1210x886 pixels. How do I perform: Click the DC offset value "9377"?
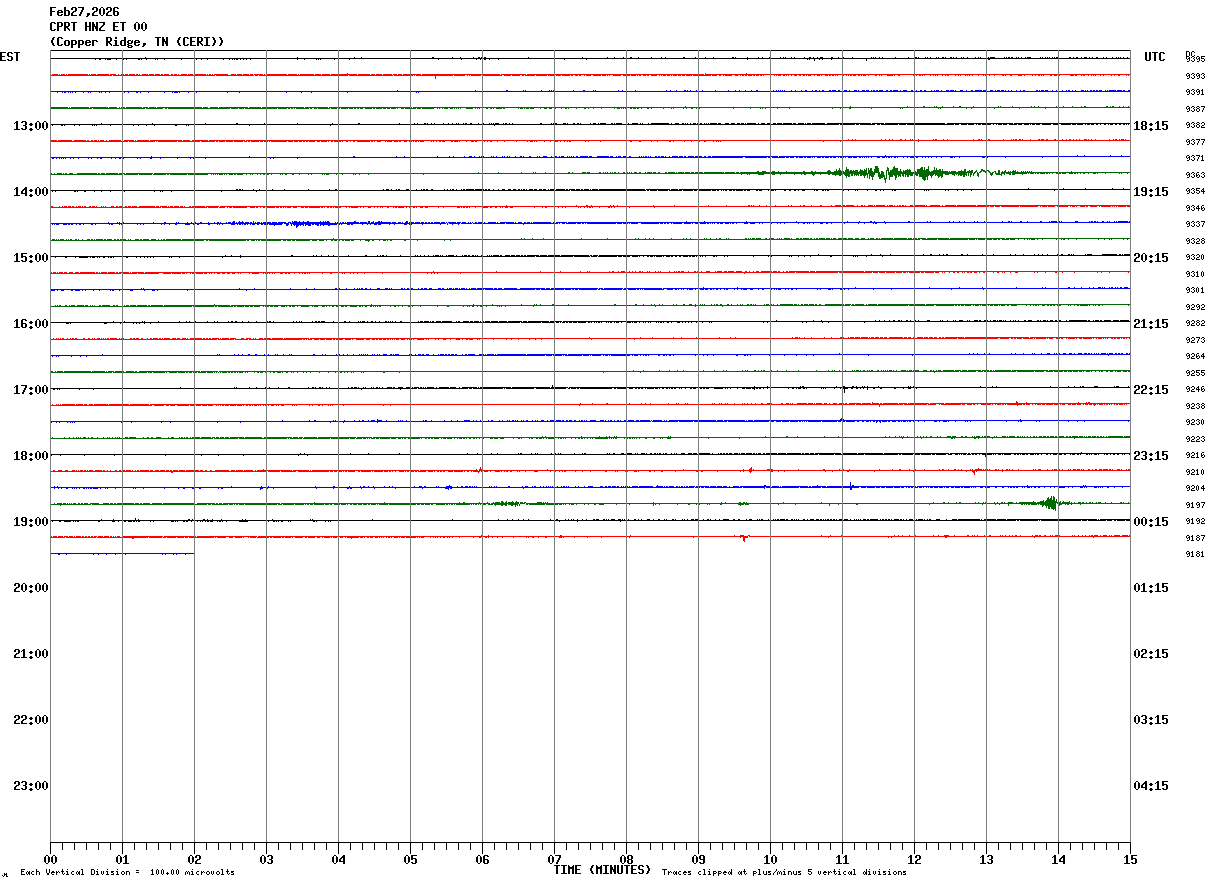pos(1195,142)
